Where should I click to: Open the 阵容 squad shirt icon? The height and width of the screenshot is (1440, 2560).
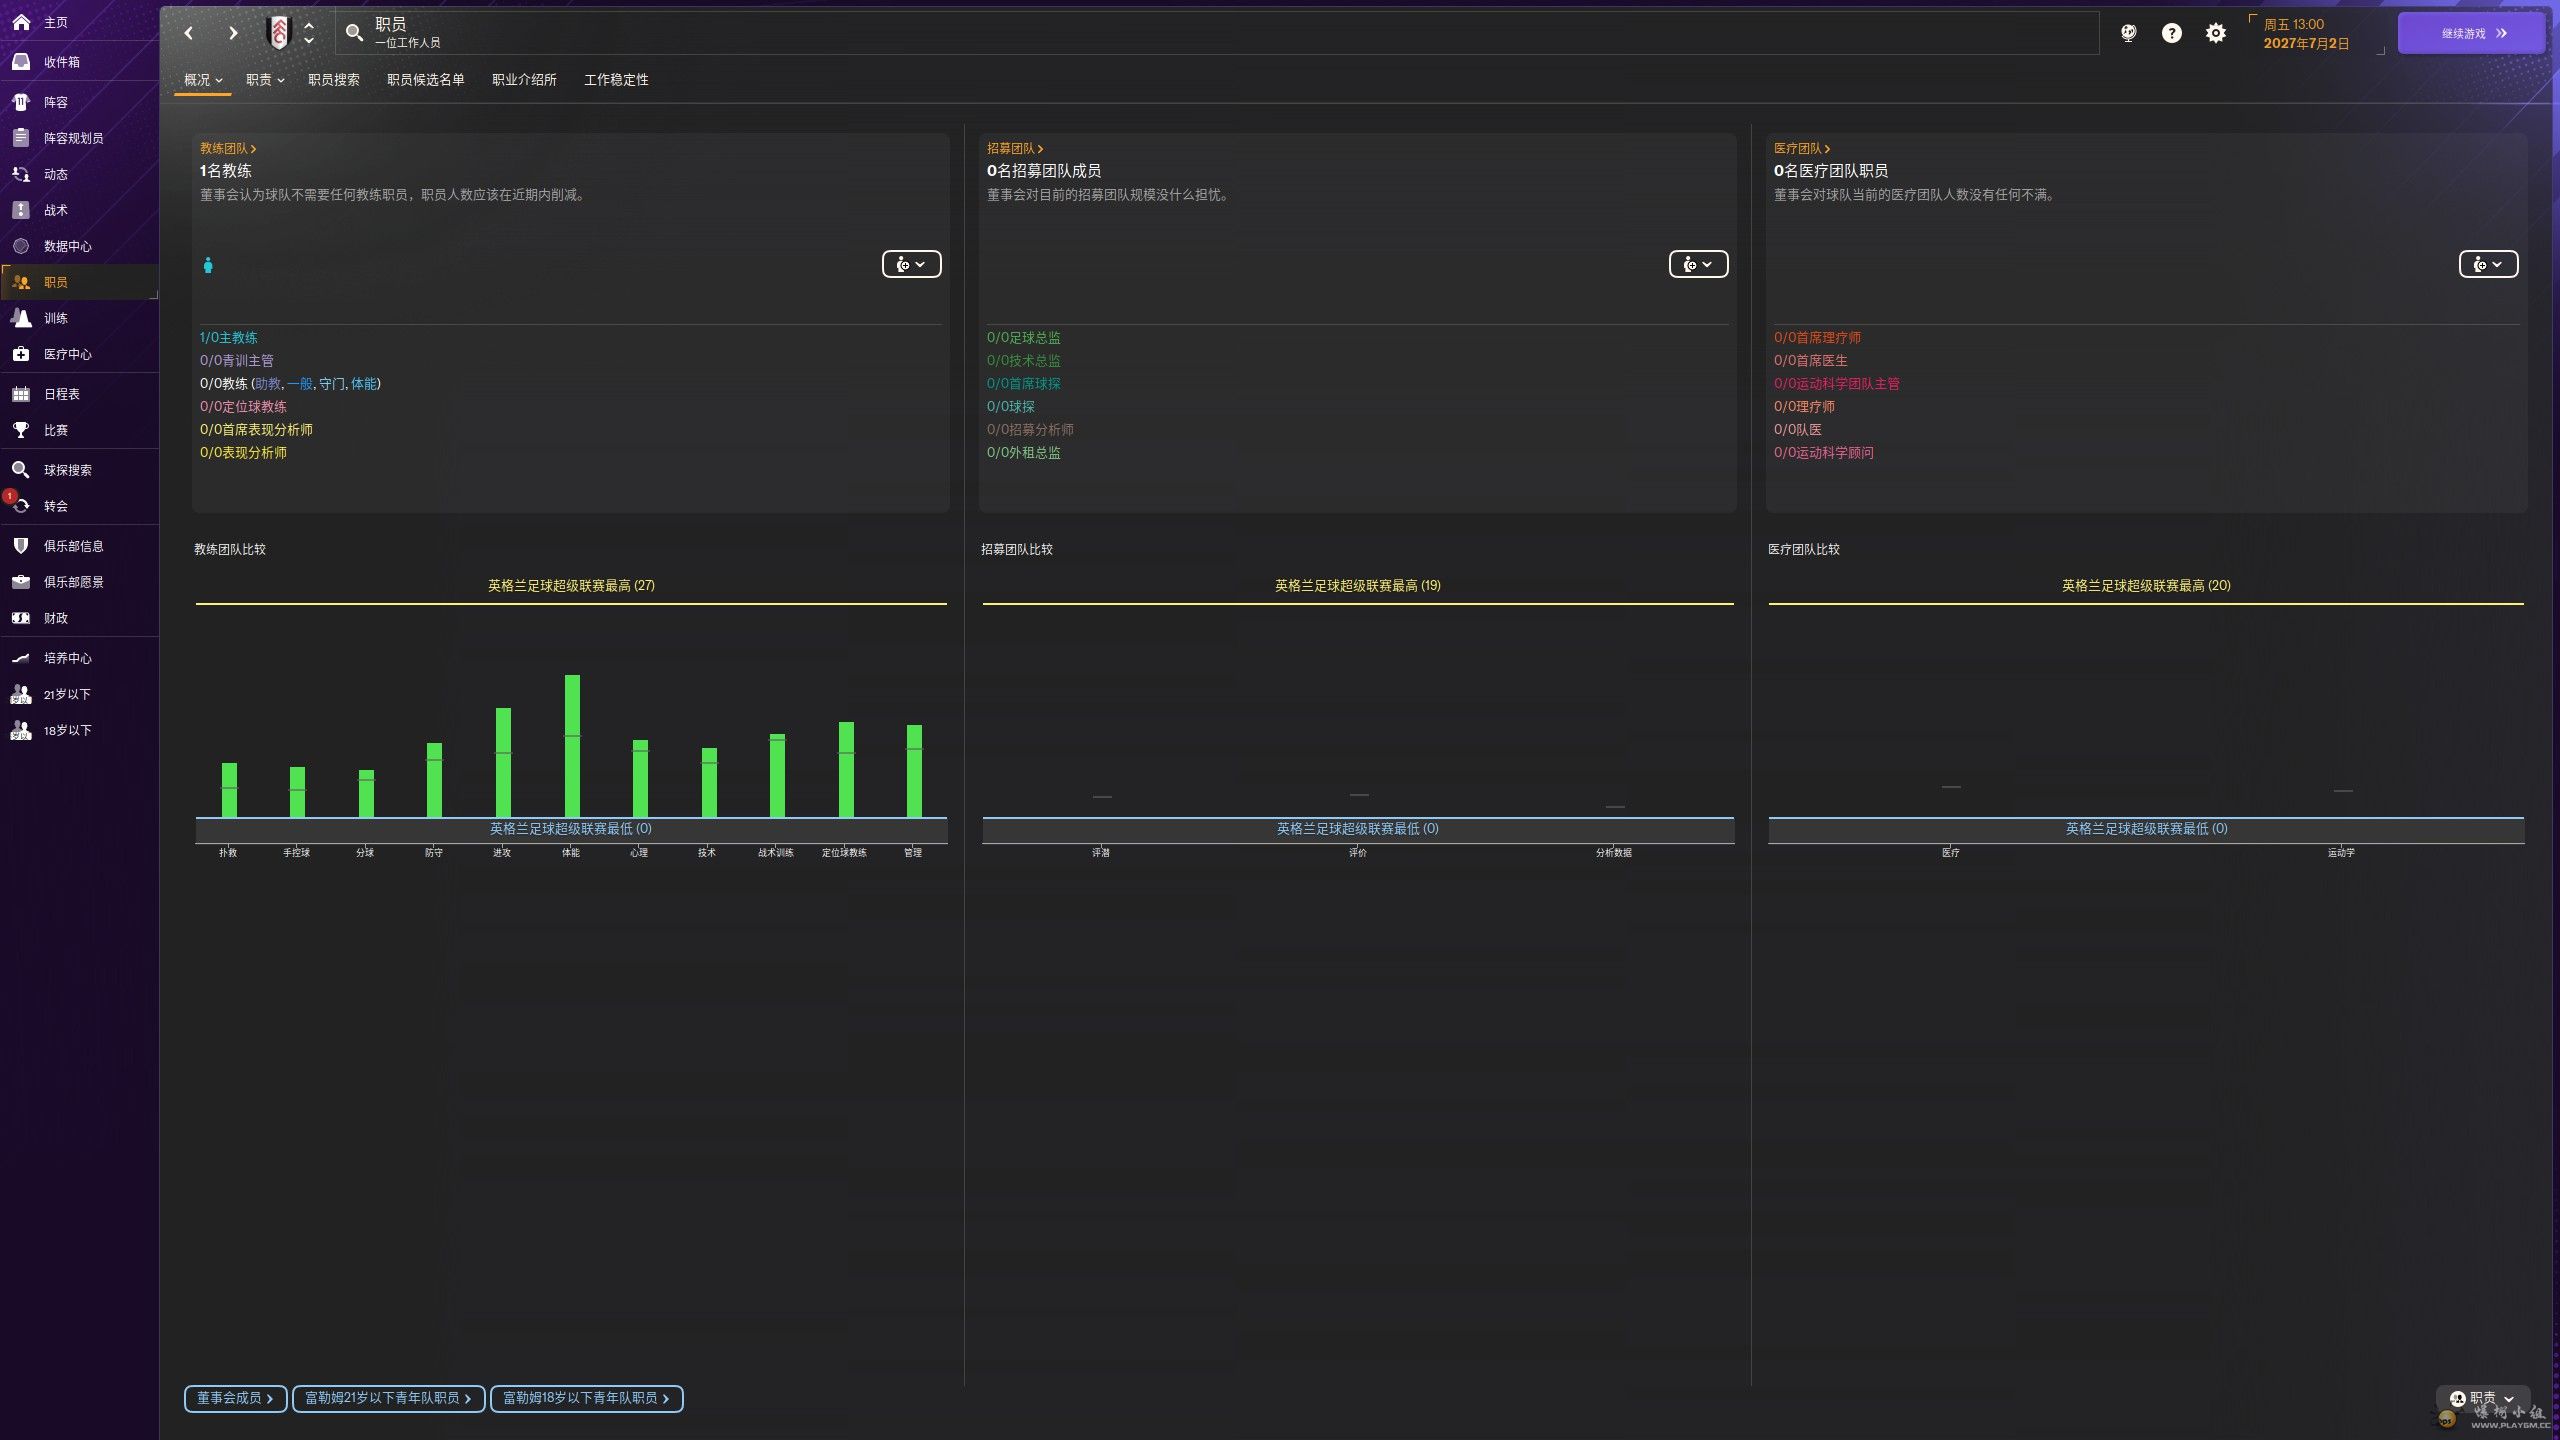coord(21,102)
